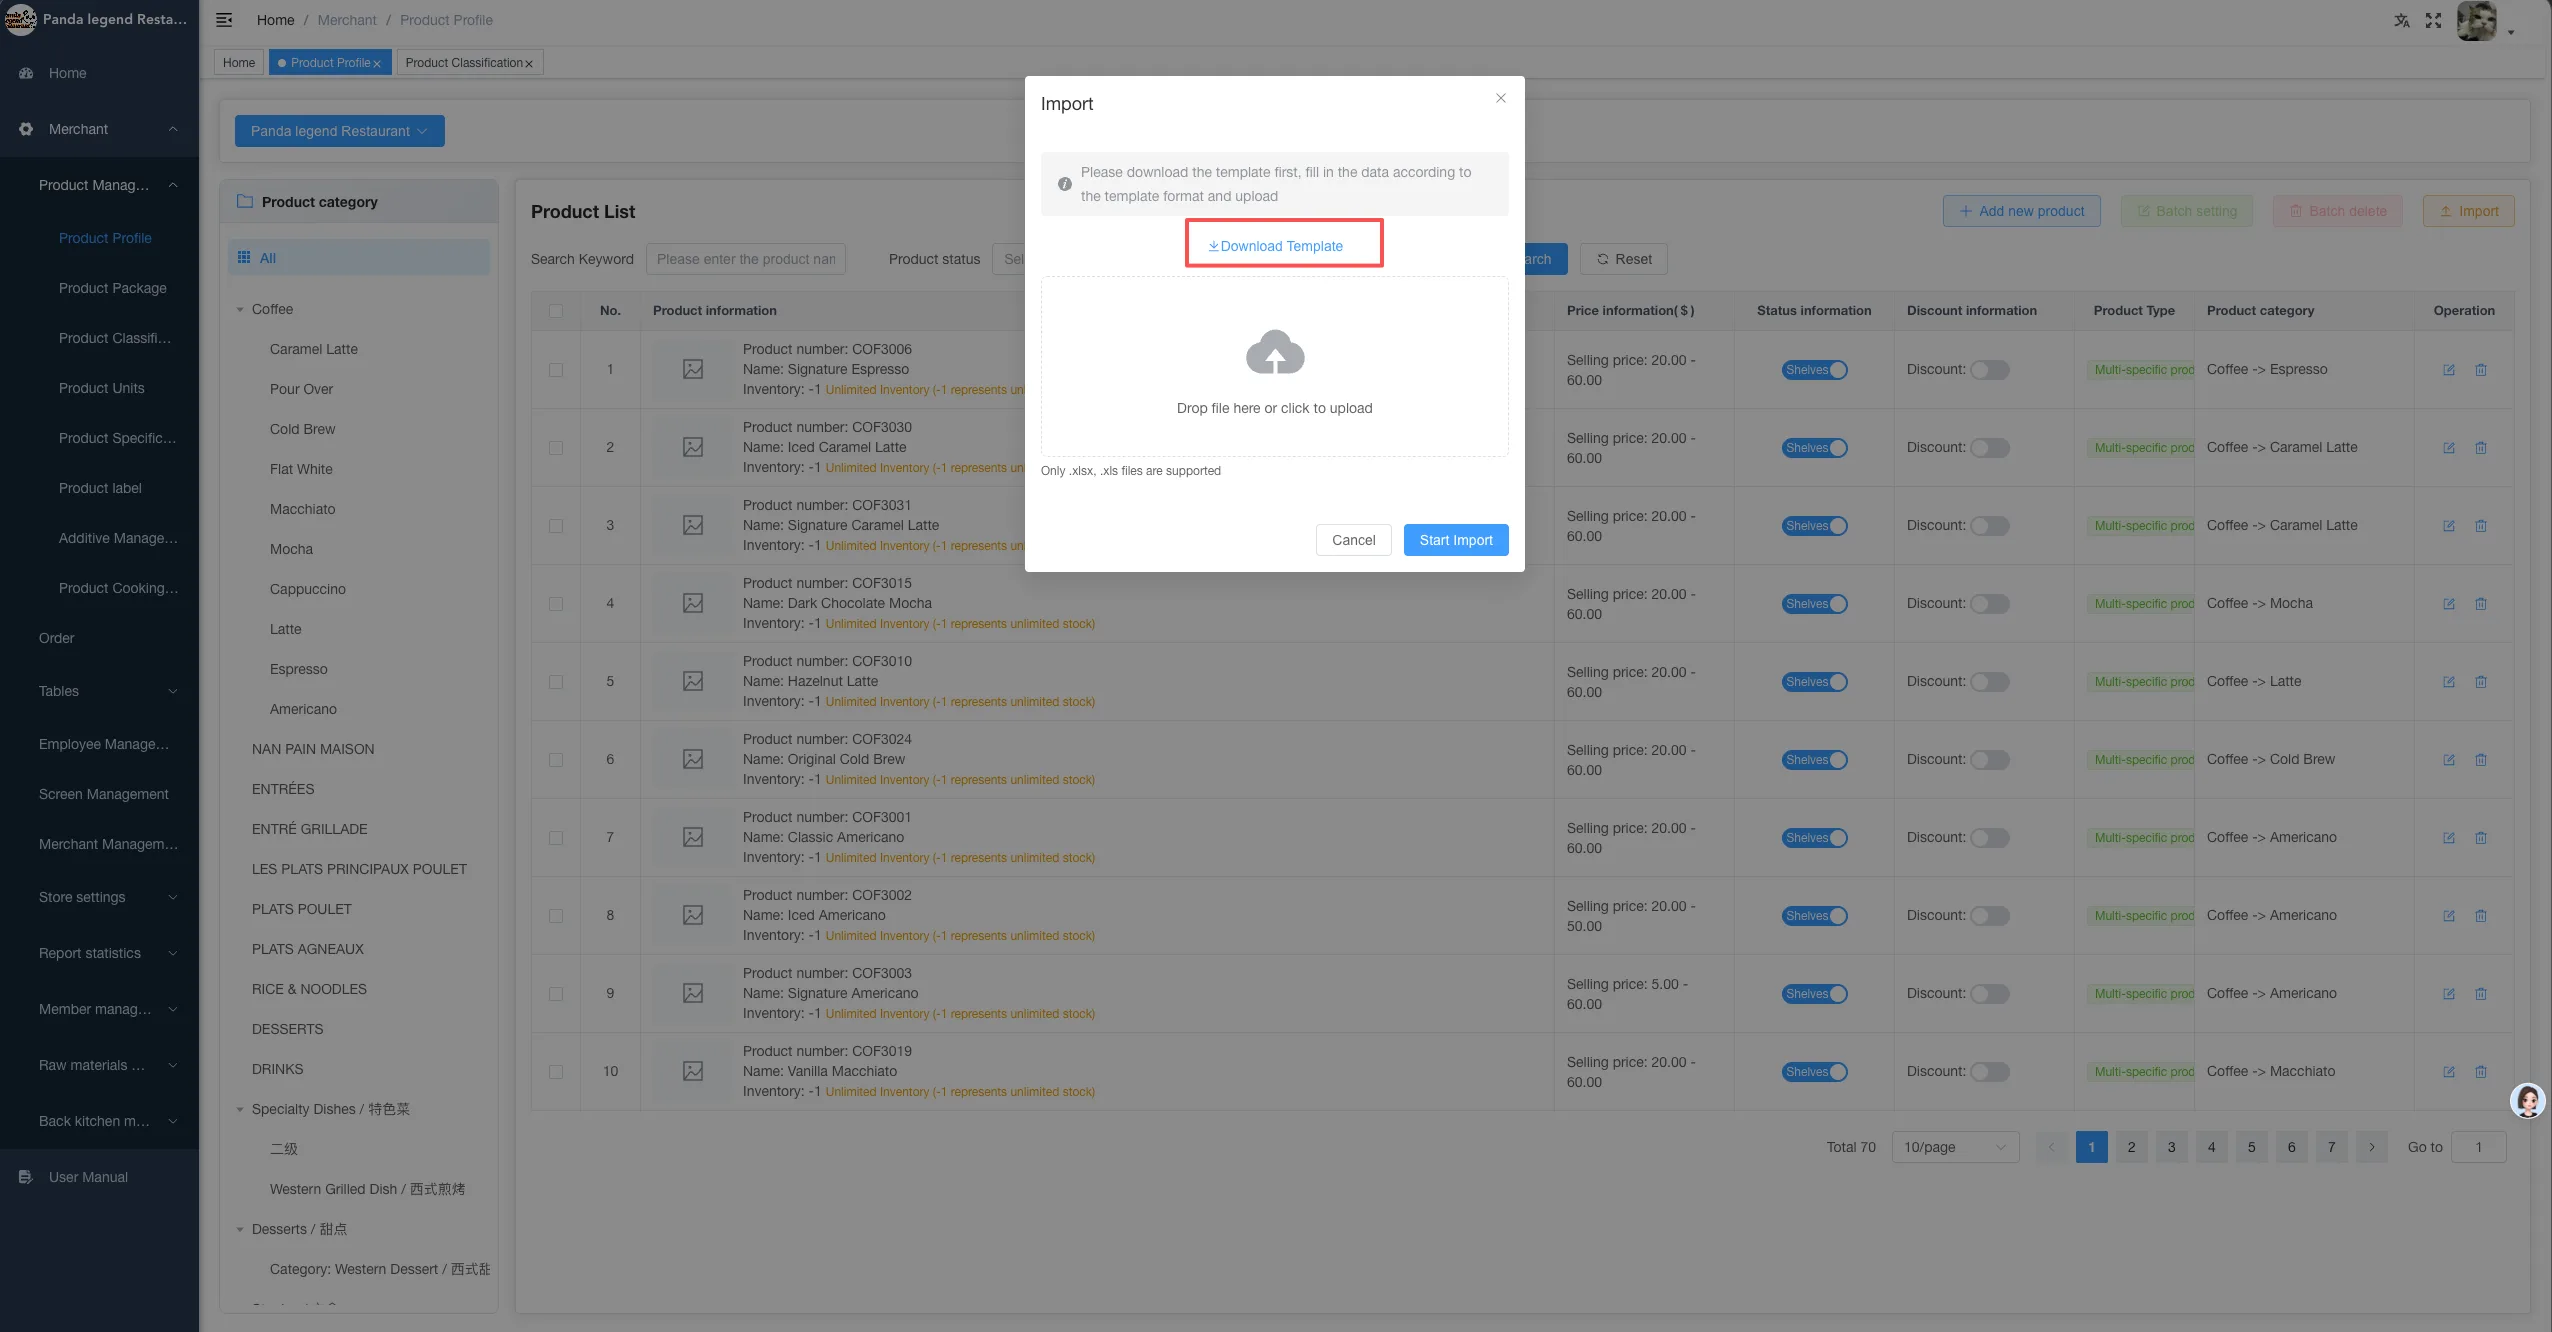Screen dimensions: 2552x1332
Task: Click the Download Template link
Action: (1275, 246)
